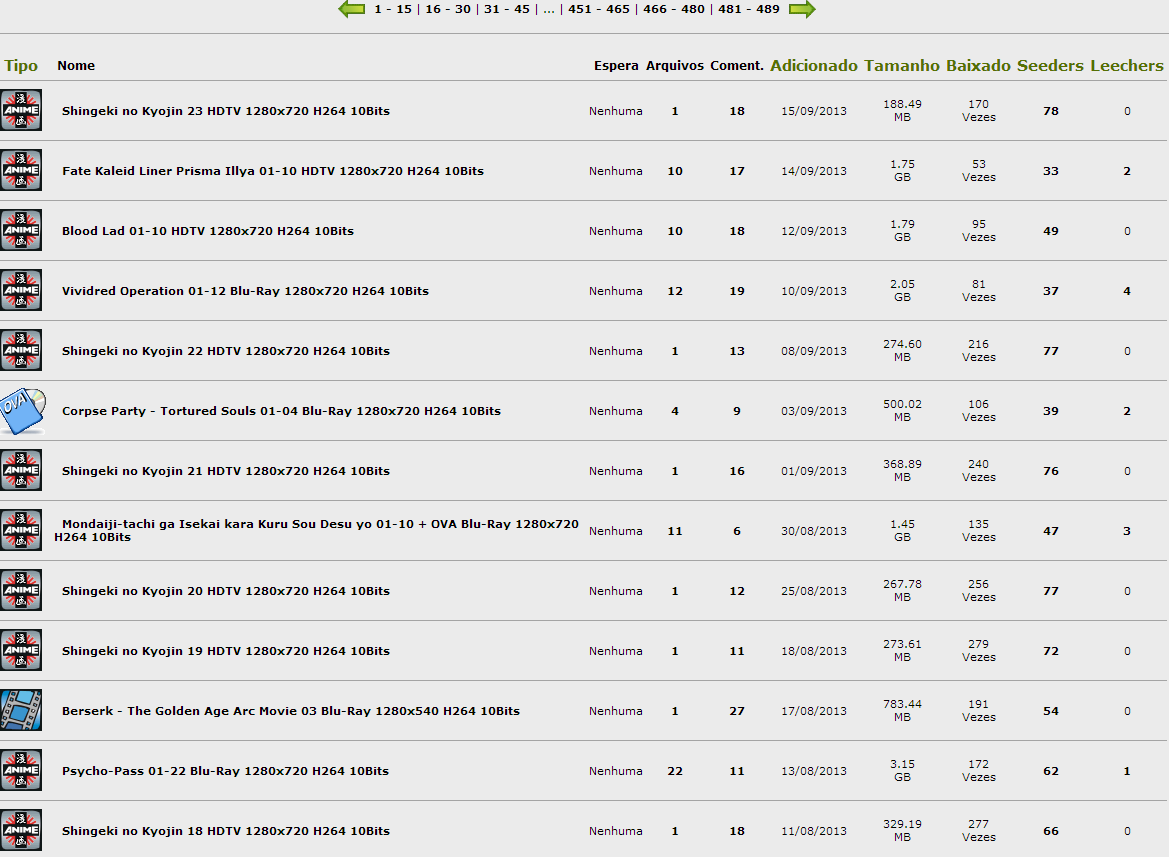Open torrent Fate Kaleid Liner Prisma Illya 01-10
1169x857 pixels.
(273, 171)
